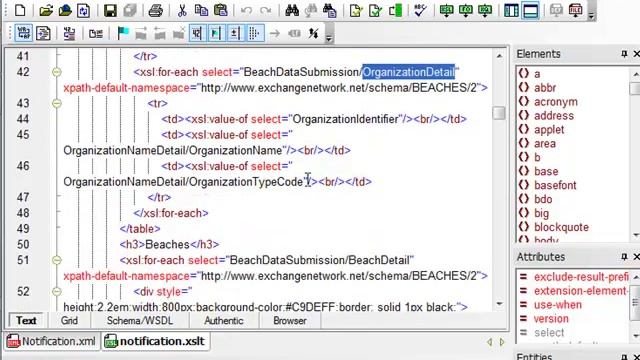
Task: Paste from the clipboard
Action: (x=220, y=10)
